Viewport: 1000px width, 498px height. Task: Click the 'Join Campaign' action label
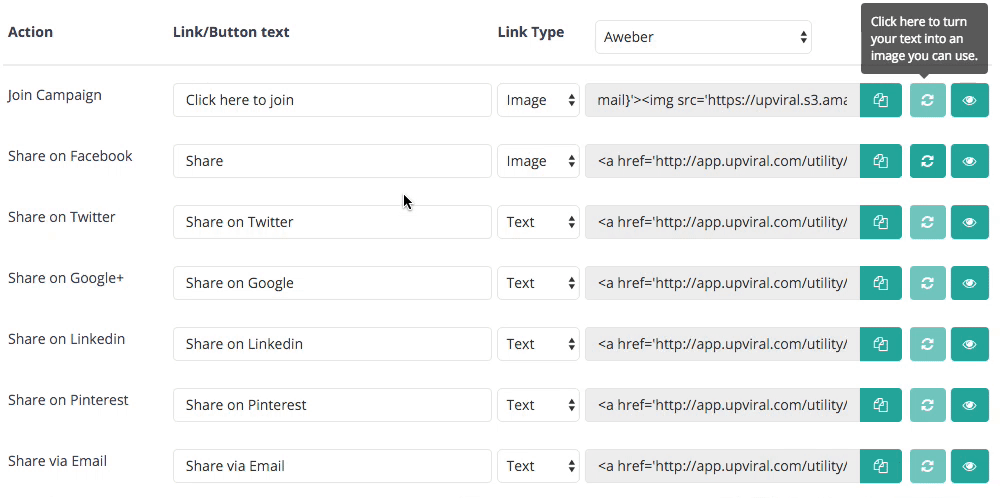pos(55,96)
